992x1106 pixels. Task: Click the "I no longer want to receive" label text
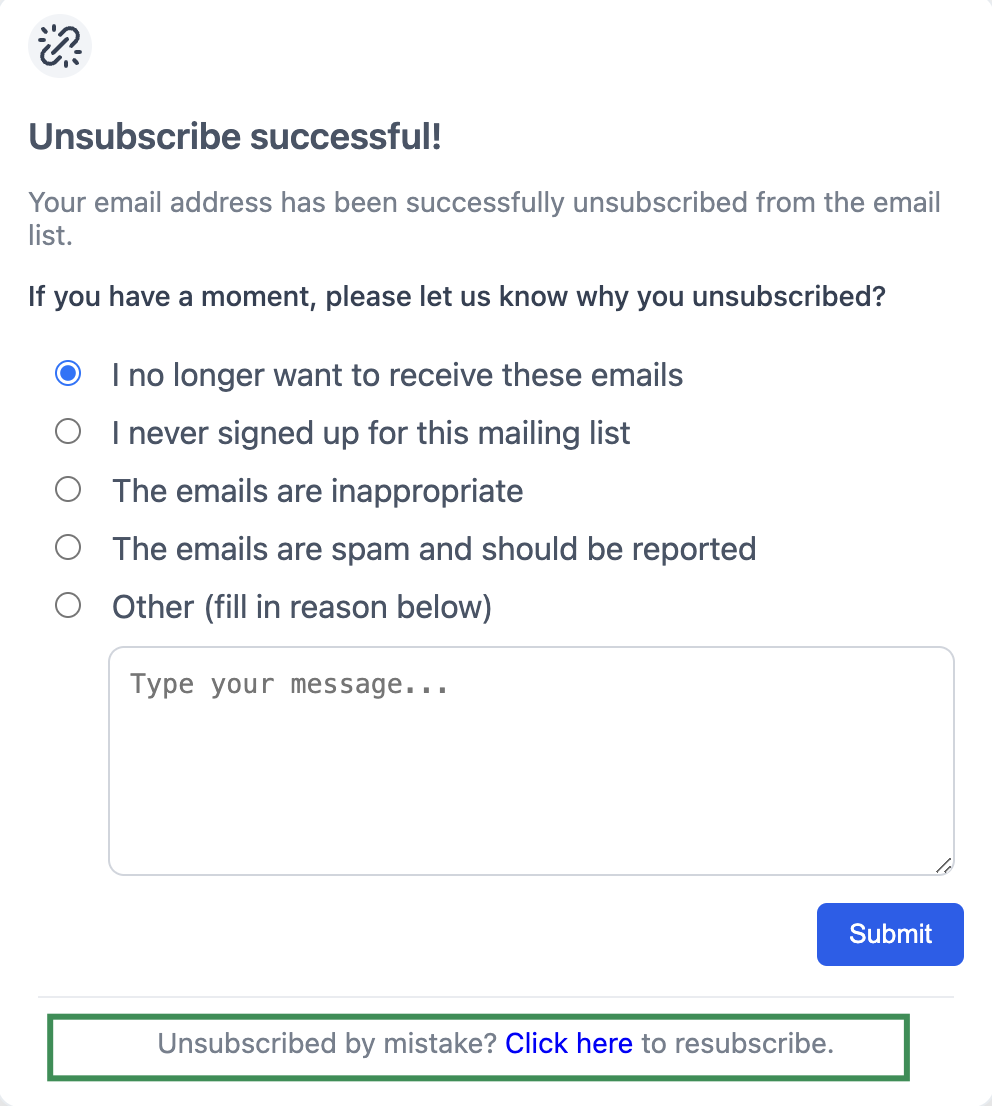tap(397, 375)
